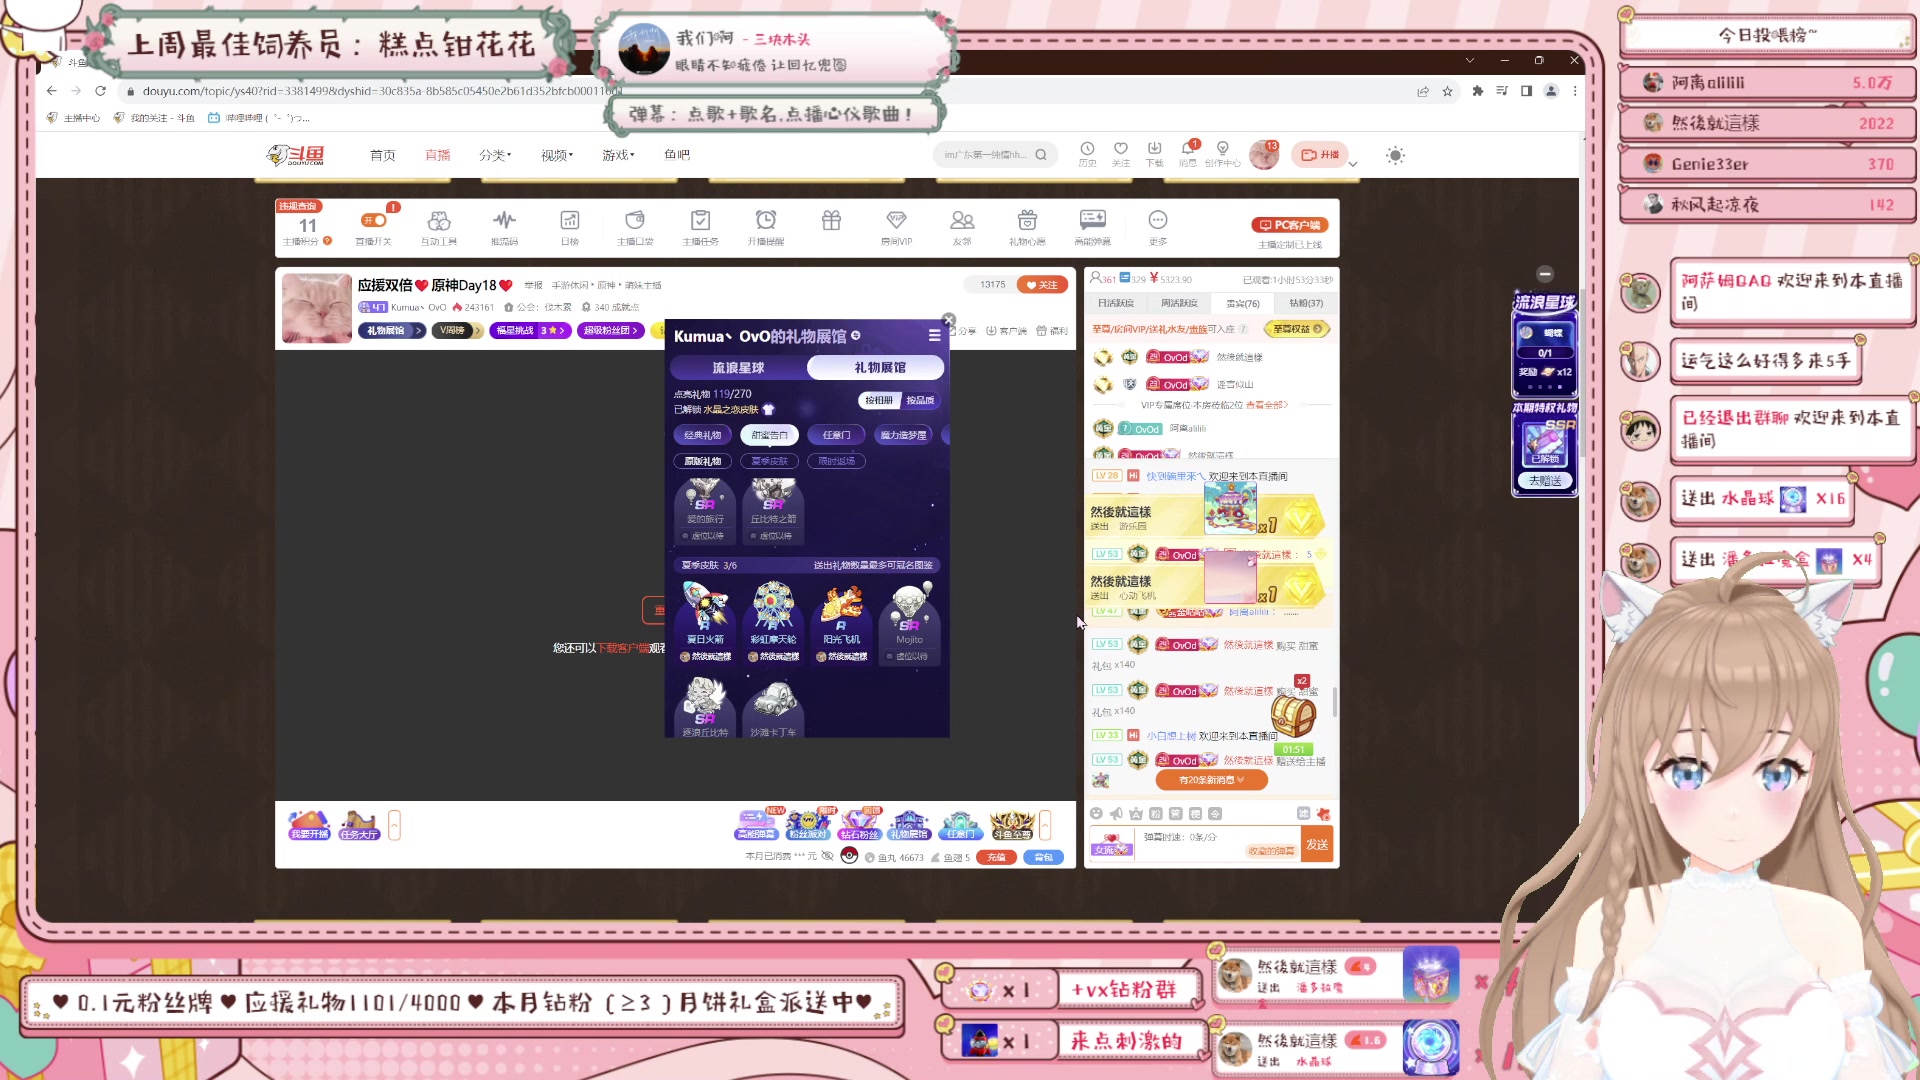Open 日榜 daily ranking icon

coord(570,220)
